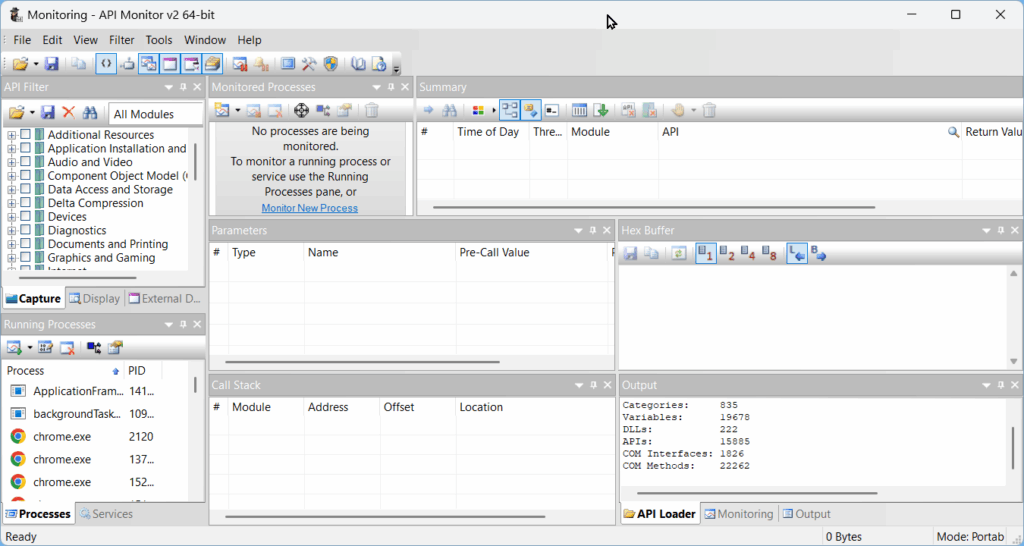1024x546 pixels.
Task: Click the open book help icon
Action: click(358, 63)
